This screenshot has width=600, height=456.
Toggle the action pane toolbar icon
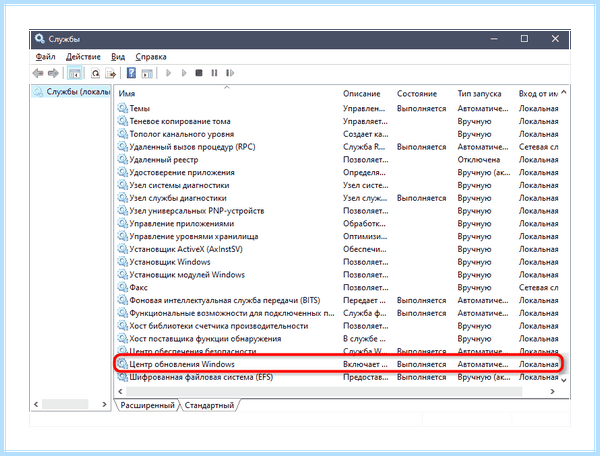pos(147,73)
